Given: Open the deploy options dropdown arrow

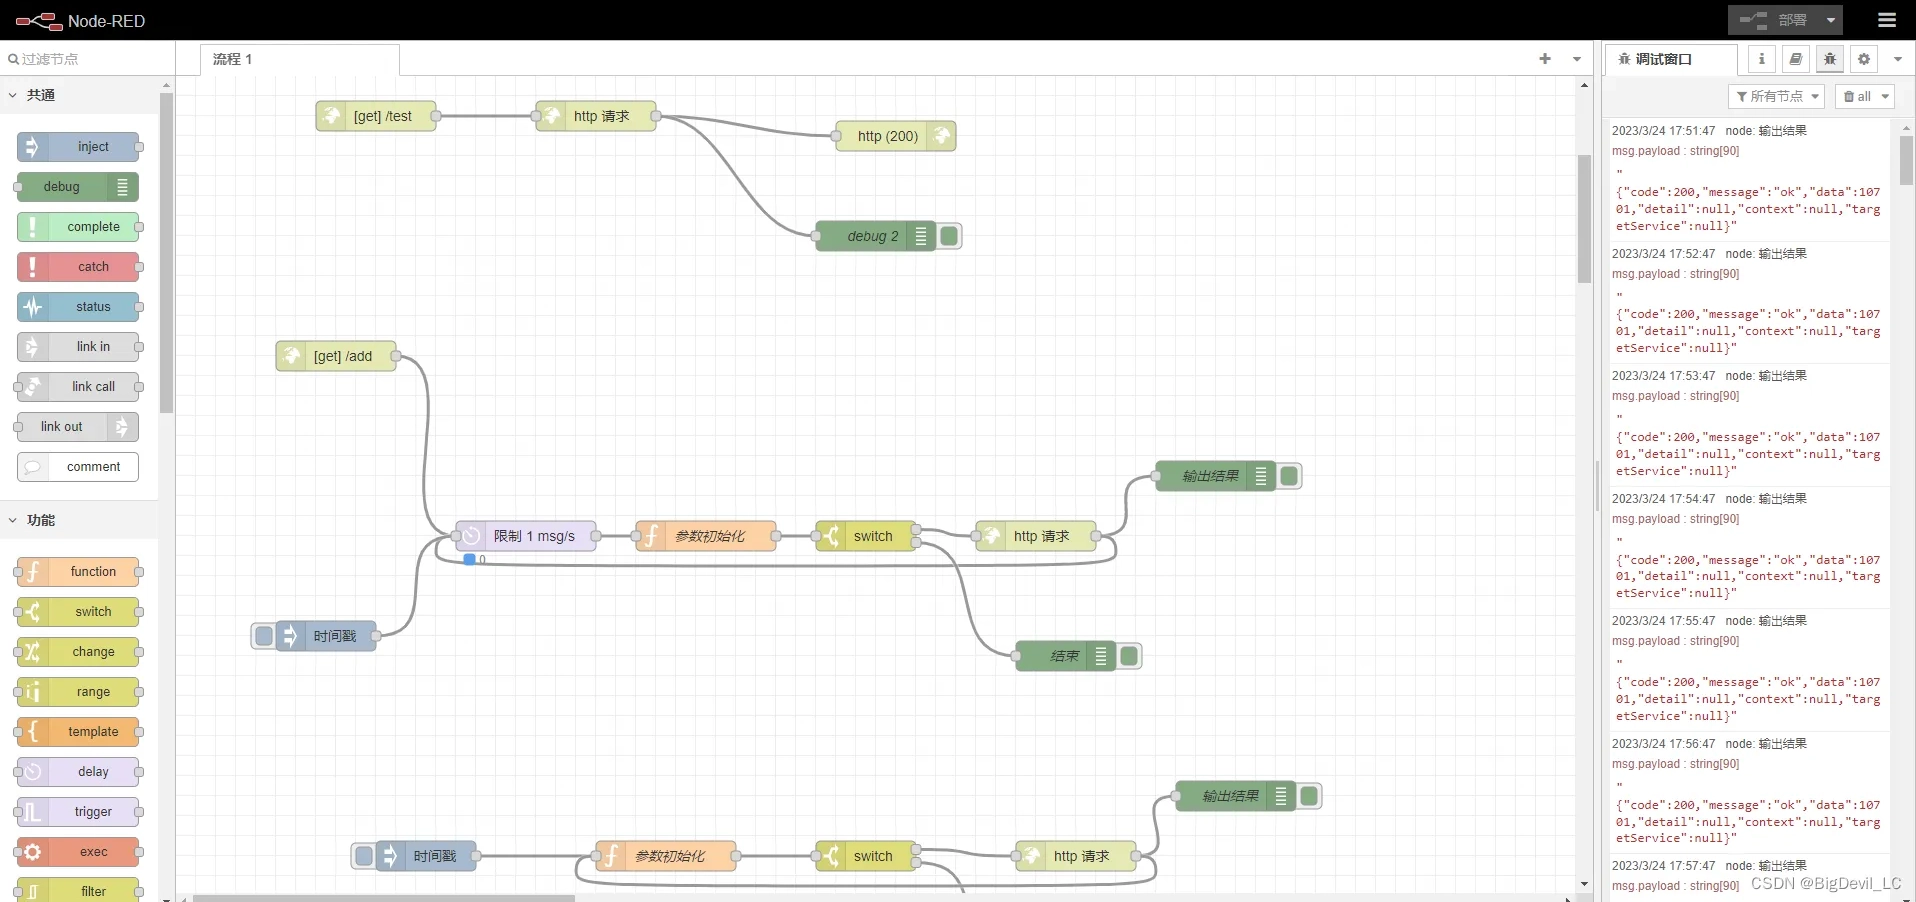Looking at the screenshot, I should click(1831, 20).
